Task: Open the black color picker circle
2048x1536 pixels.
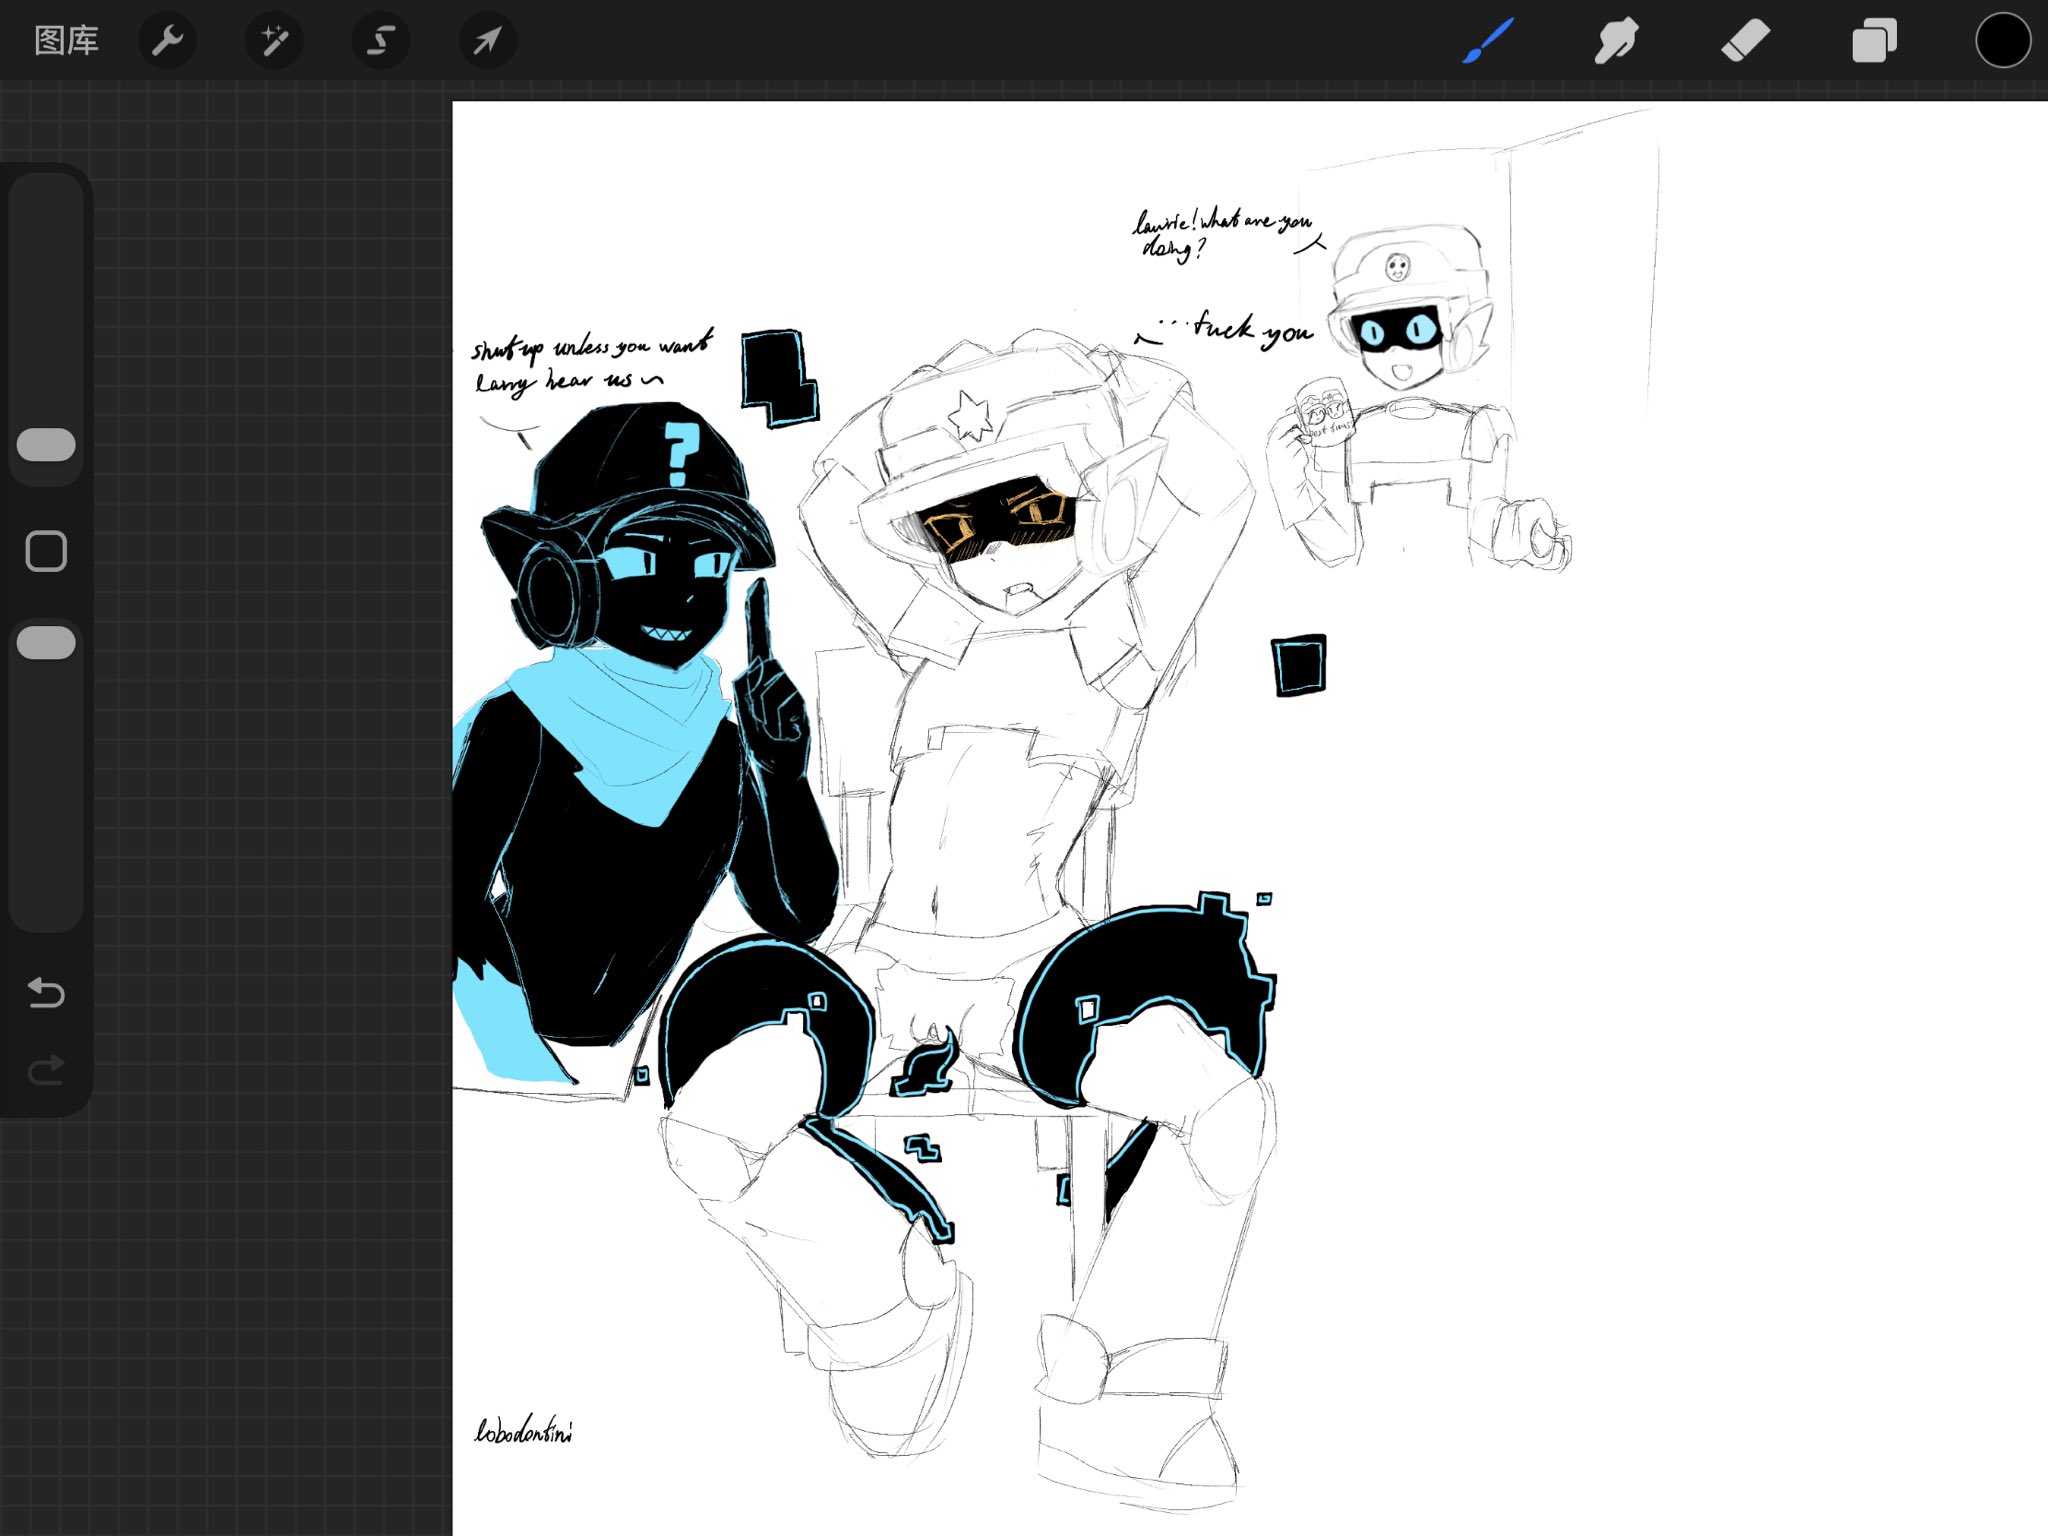Action: (2002, 41)
